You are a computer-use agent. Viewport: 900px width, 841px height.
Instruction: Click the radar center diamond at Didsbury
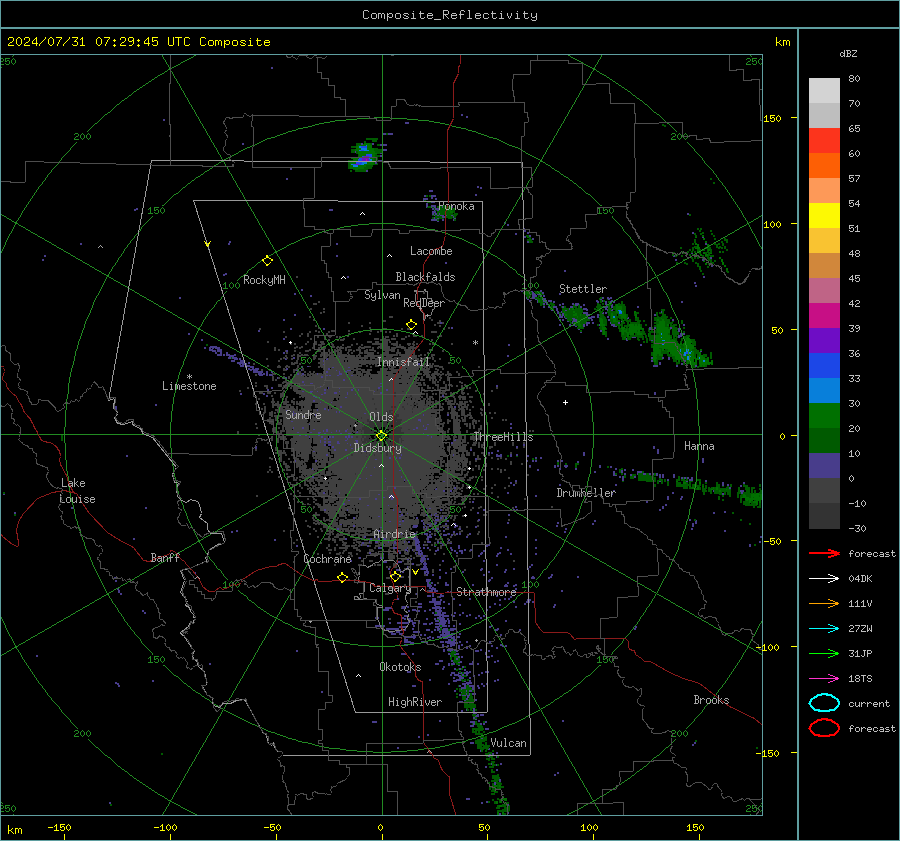381,436
